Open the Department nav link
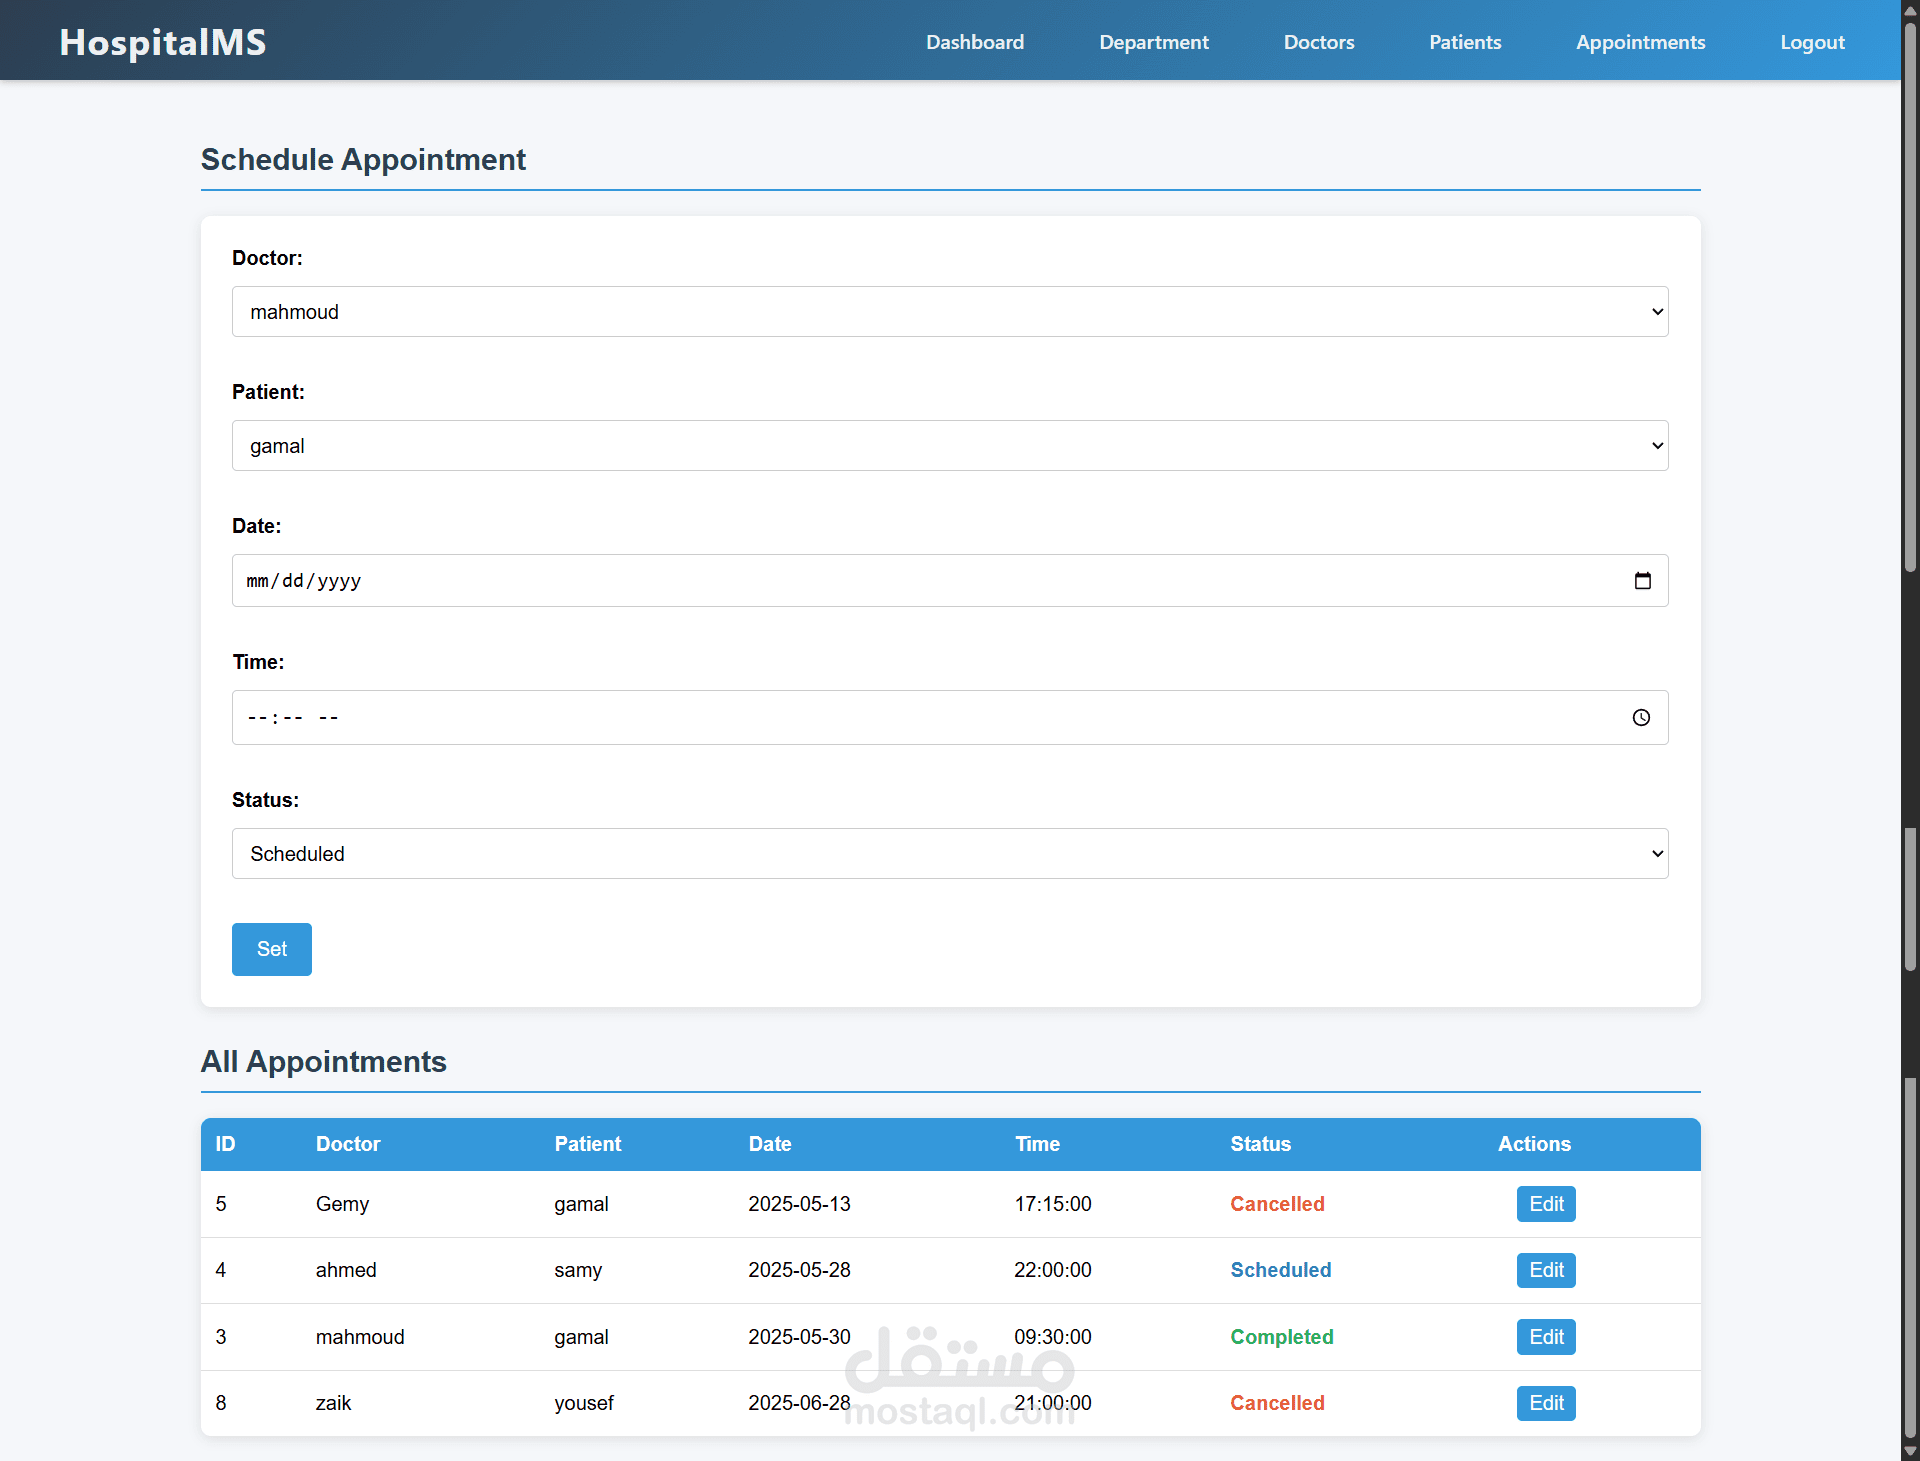 pos(1154,42)
